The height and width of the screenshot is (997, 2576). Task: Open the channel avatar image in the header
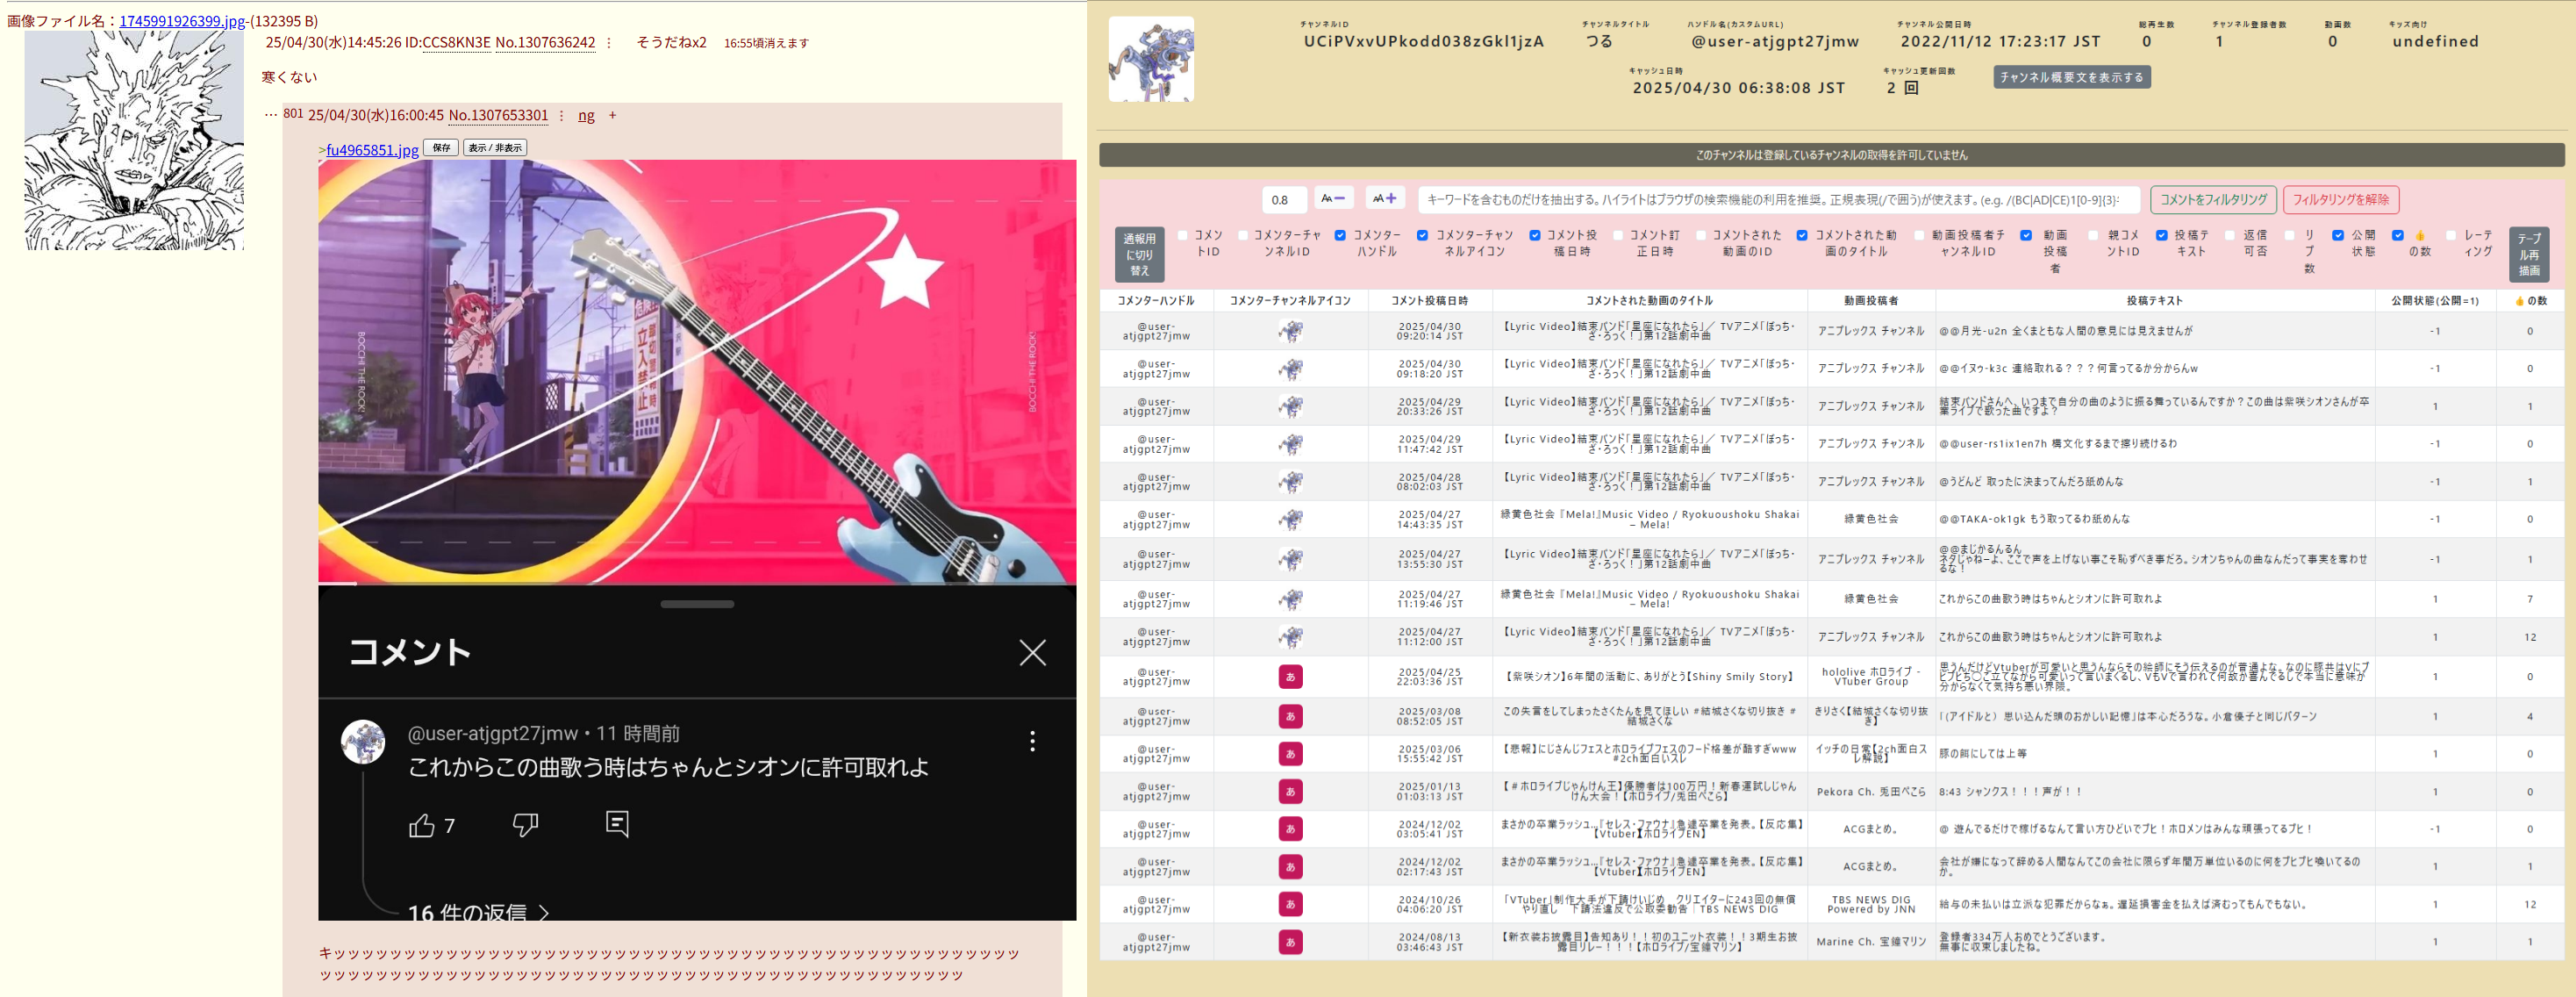(x=1151, y=59)
